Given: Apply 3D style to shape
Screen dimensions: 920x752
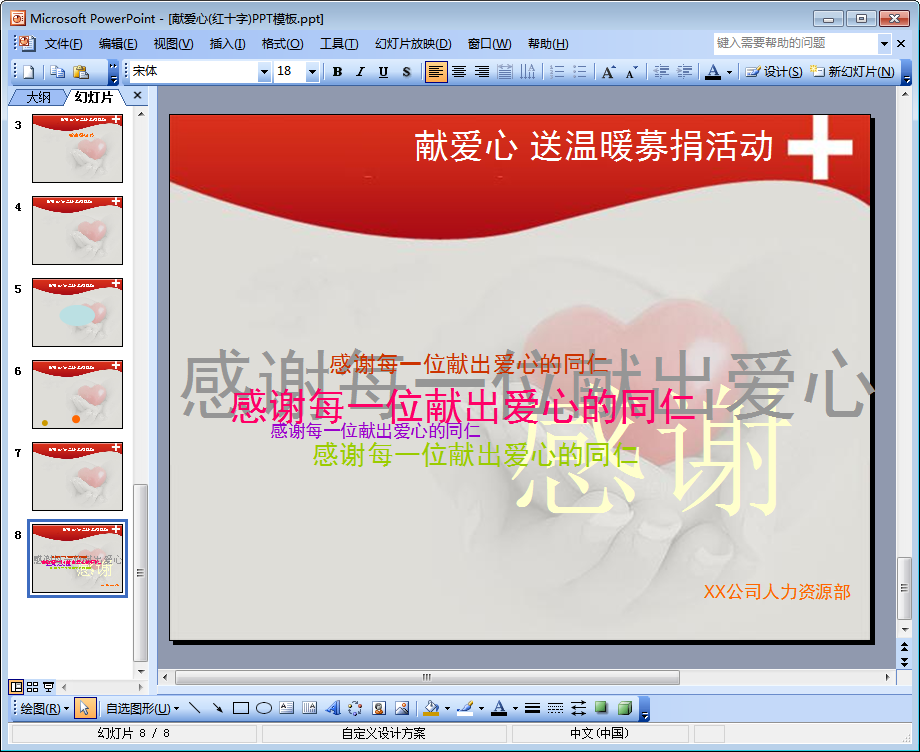Looking at the screenshot, I should click(x=625, y=708).
